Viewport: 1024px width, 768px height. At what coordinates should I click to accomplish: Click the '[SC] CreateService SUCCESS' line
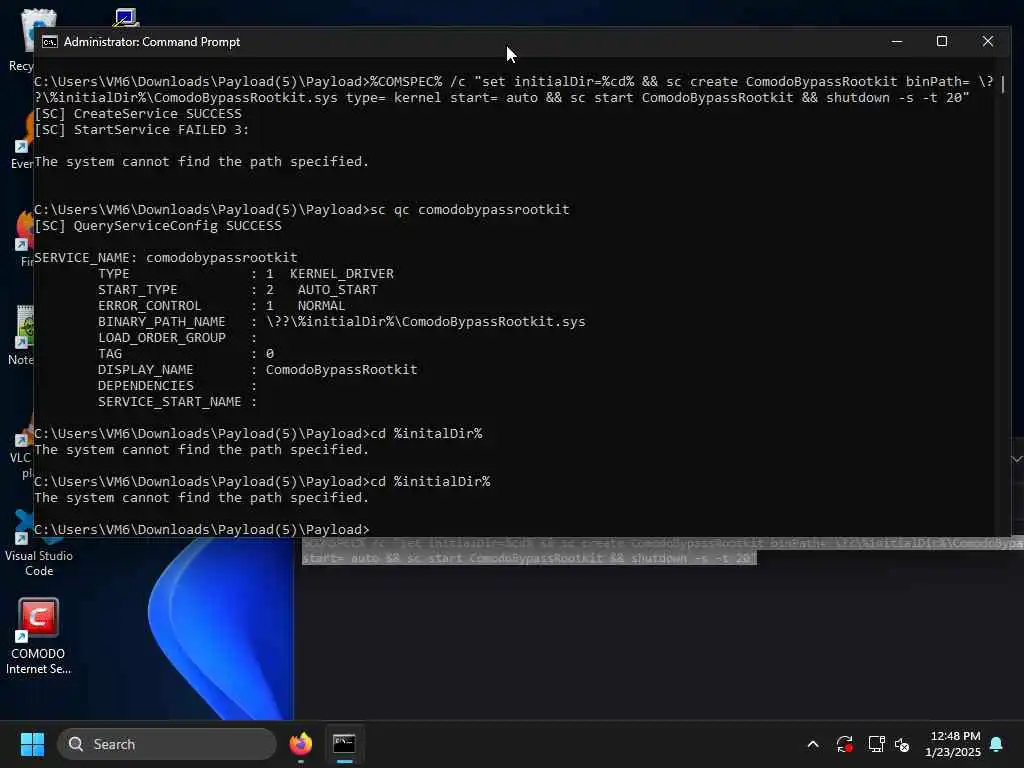(138, 114)
